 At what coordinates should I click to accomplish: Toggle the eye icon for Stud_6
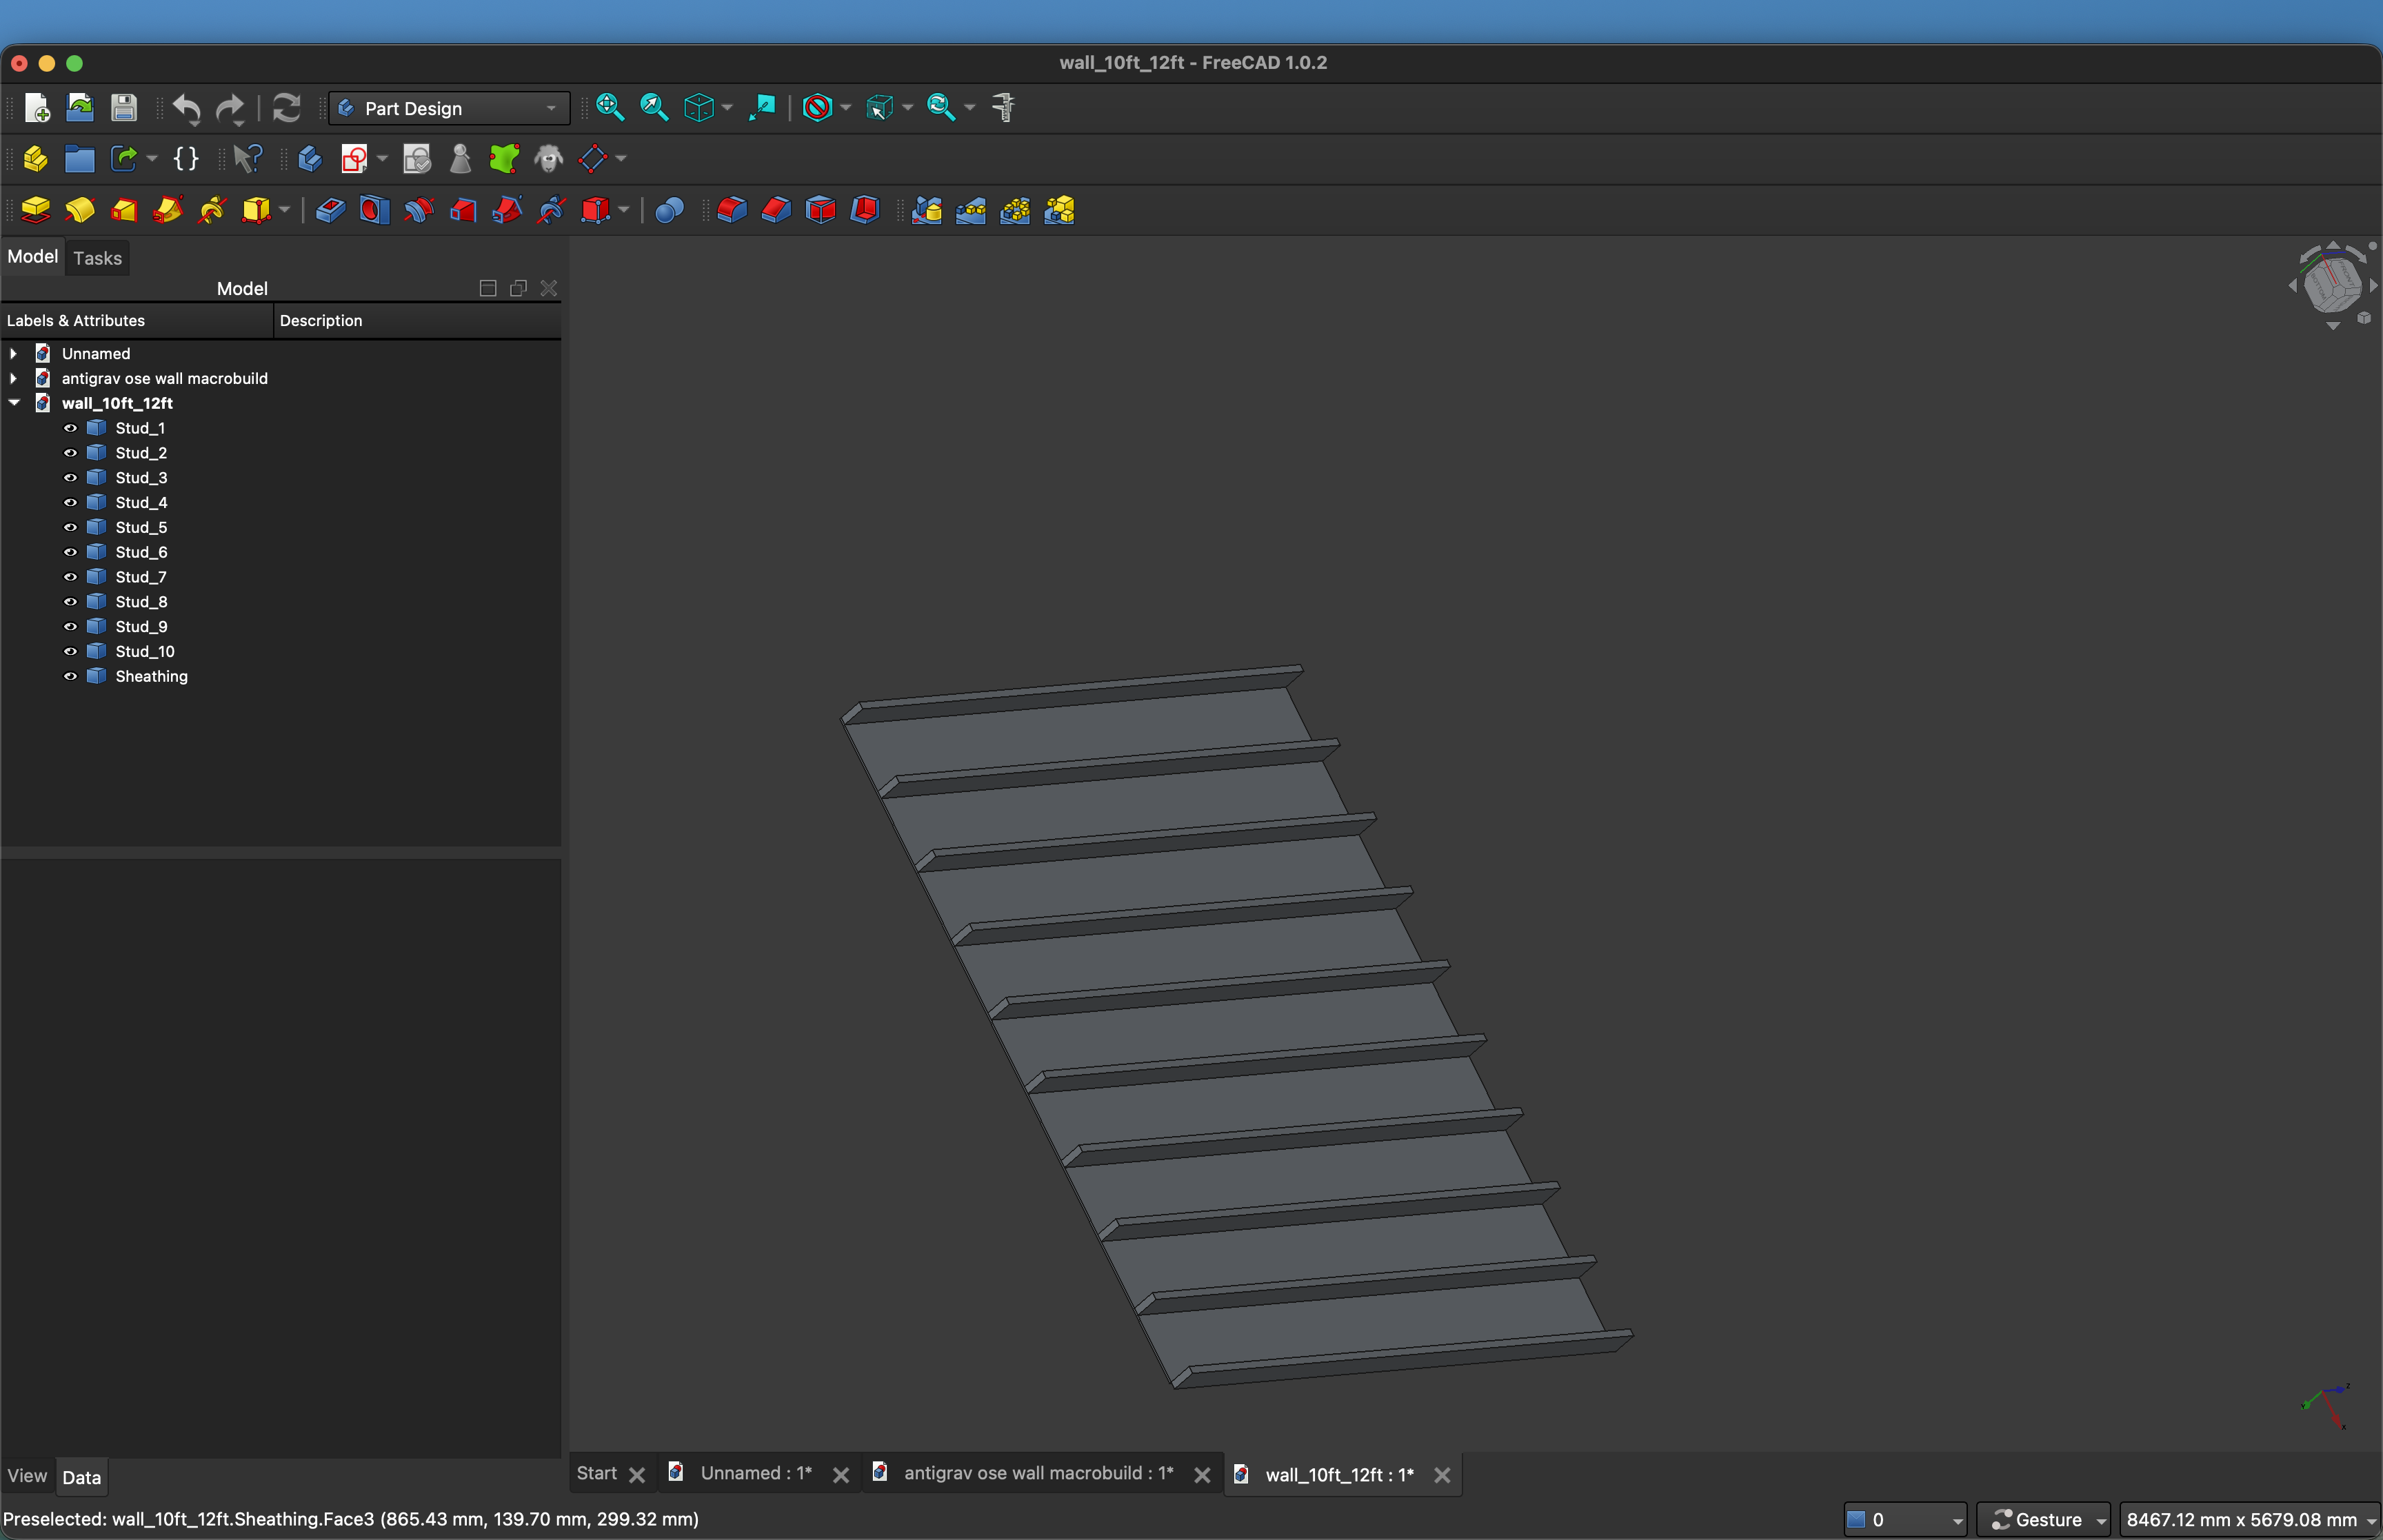point(70,552)
